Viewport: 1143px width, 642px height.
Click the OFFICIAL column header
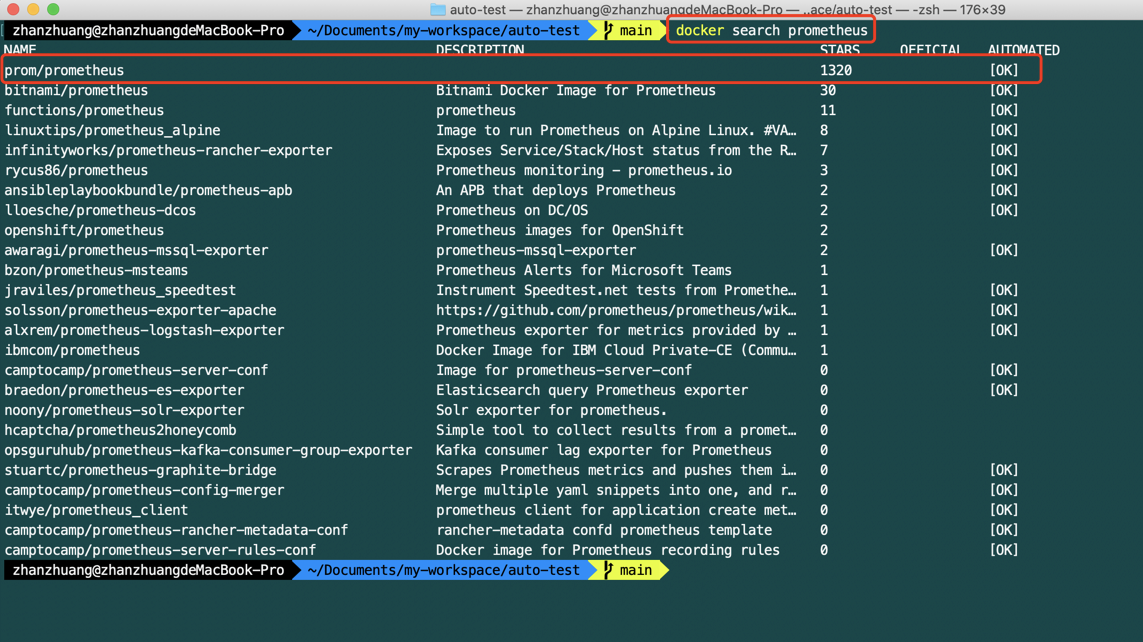[932, 50]
